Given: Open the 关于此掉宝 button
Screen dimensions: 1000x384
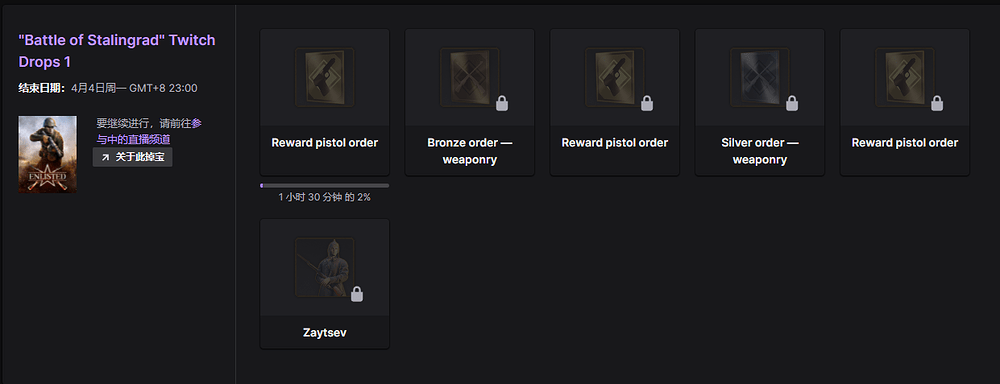Looking at the screenshot, I should click(x=133, y=157).
